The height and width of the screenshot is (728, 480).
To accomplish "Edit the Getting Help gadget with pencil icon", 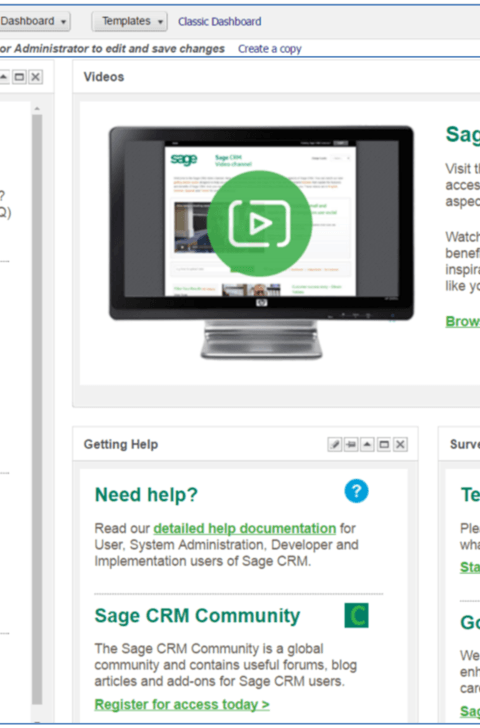I will coord(334,444).
